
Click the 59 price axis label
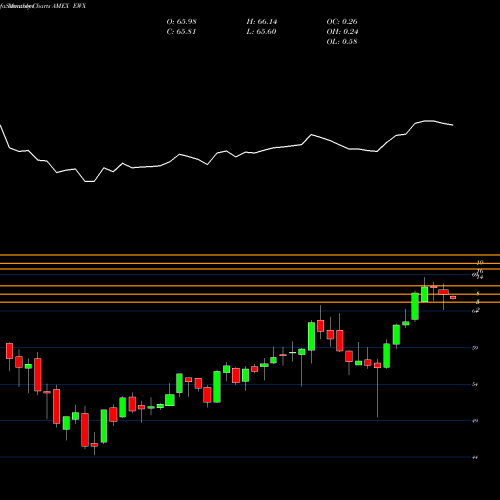pyautogui.click(x=475, y=348)
